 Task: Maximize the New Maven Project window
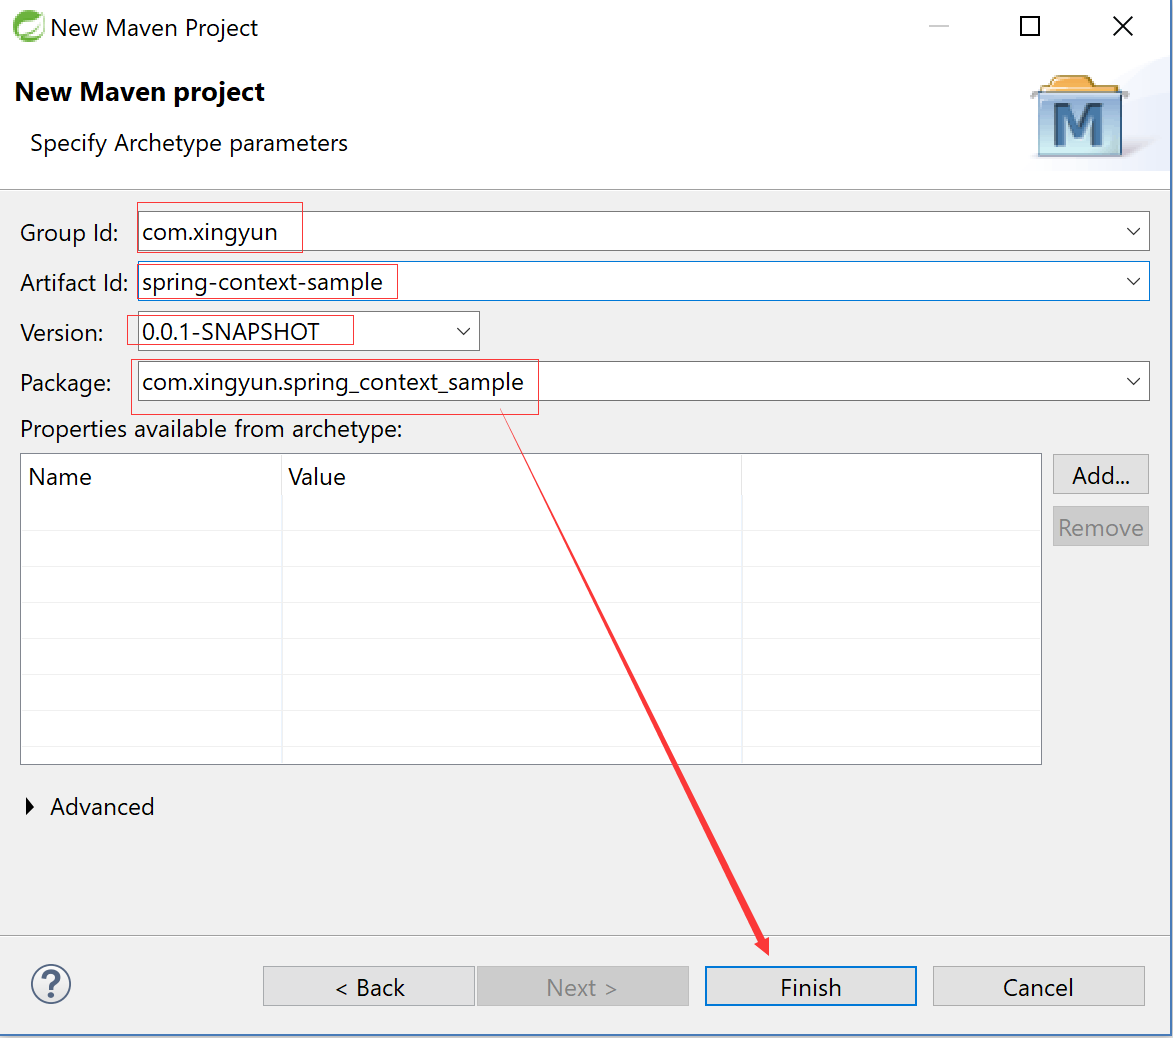[x=1030, y=27]
